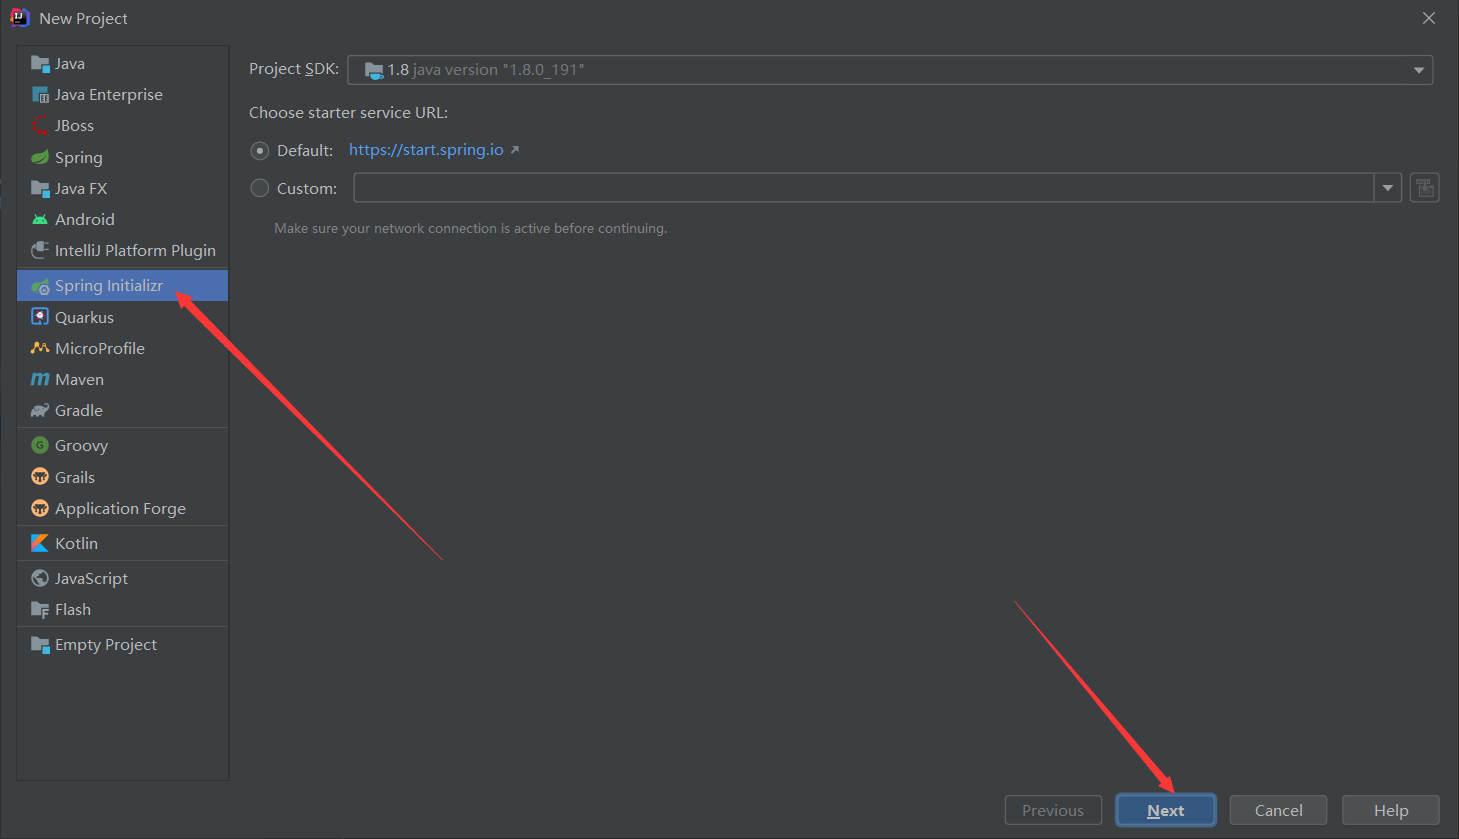Choose Maven project type label
Viewport: 1459px width, 839px height.
click(80, 380)
